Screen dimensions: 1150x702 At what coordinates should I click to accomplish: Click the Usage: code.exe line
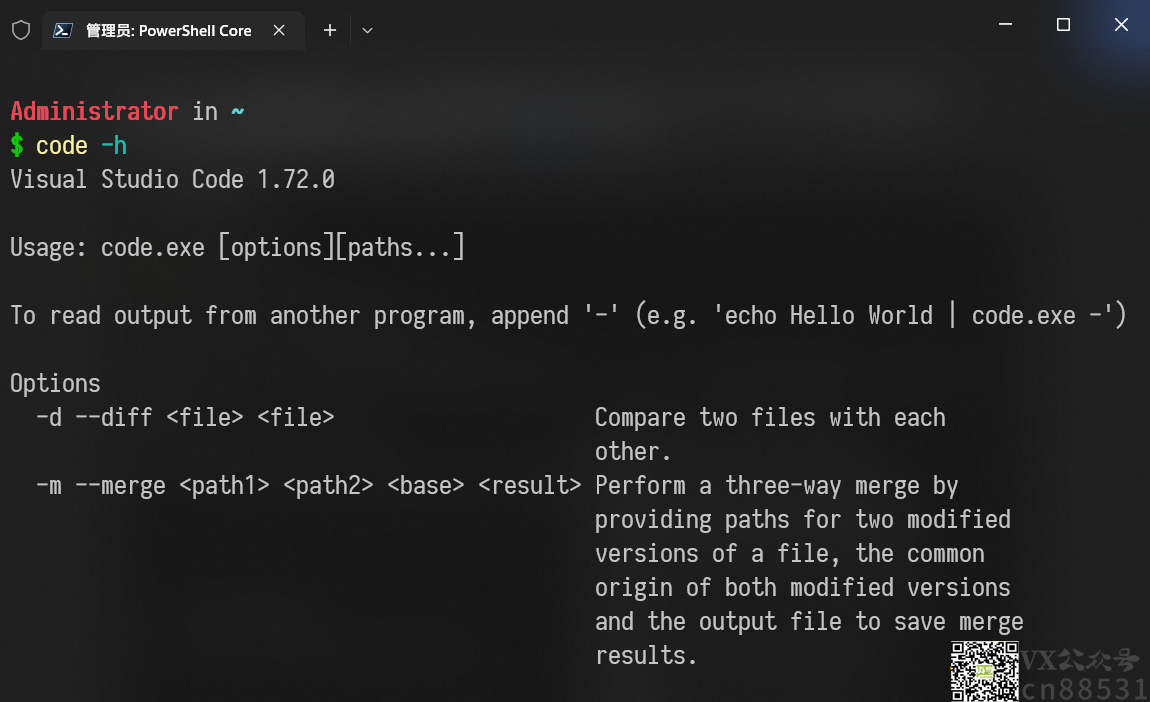(x=238, y=247)
